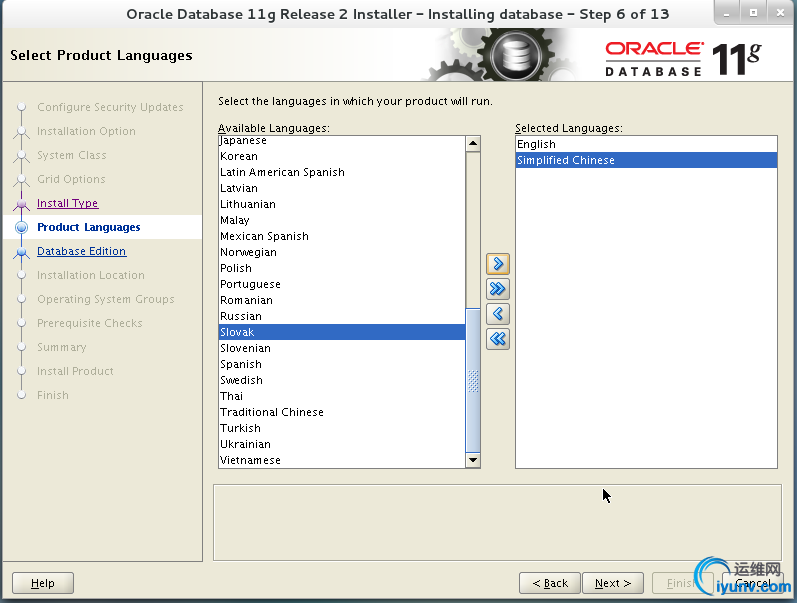Image resolution: width=797 pixels, height=603 pixels.
Task: Select Korean in Available Languages
Action: 342,156
